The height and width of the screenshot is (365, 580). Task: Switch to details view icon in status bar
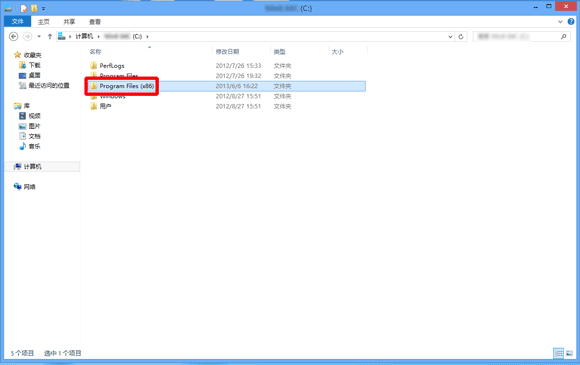coord(559,353)
